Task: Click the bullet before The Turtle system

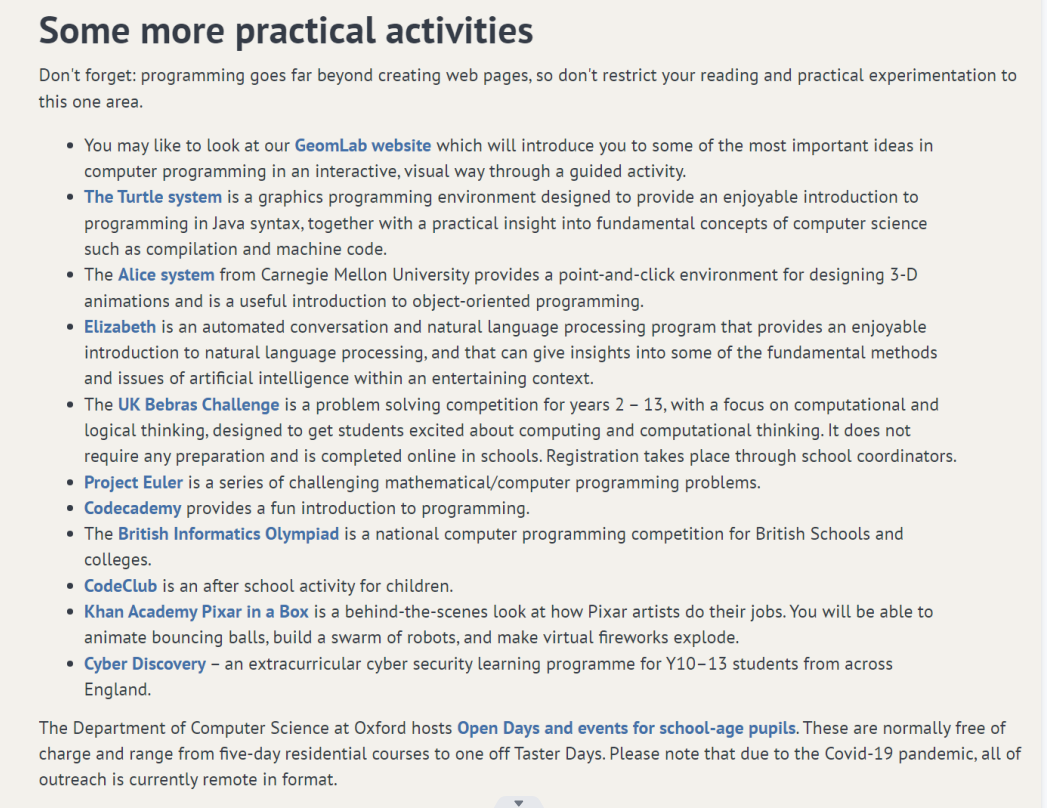Action: (71, 197)
